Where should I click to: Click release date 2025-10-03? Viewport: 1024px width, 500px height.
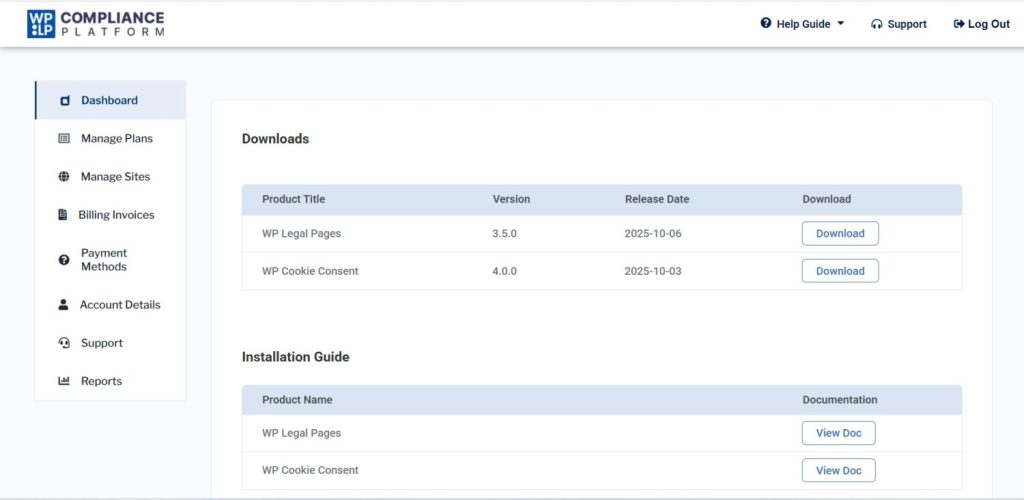click(x=653, y=271)
